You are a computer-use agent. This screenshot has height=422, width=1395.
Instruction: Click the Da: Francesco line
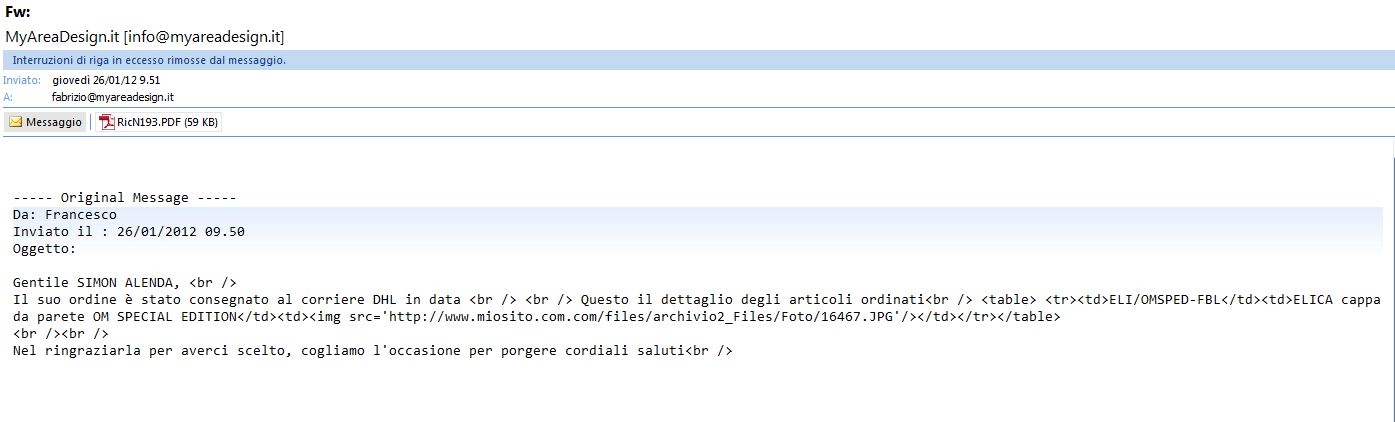pyautogui.click(x=65, y=214)
